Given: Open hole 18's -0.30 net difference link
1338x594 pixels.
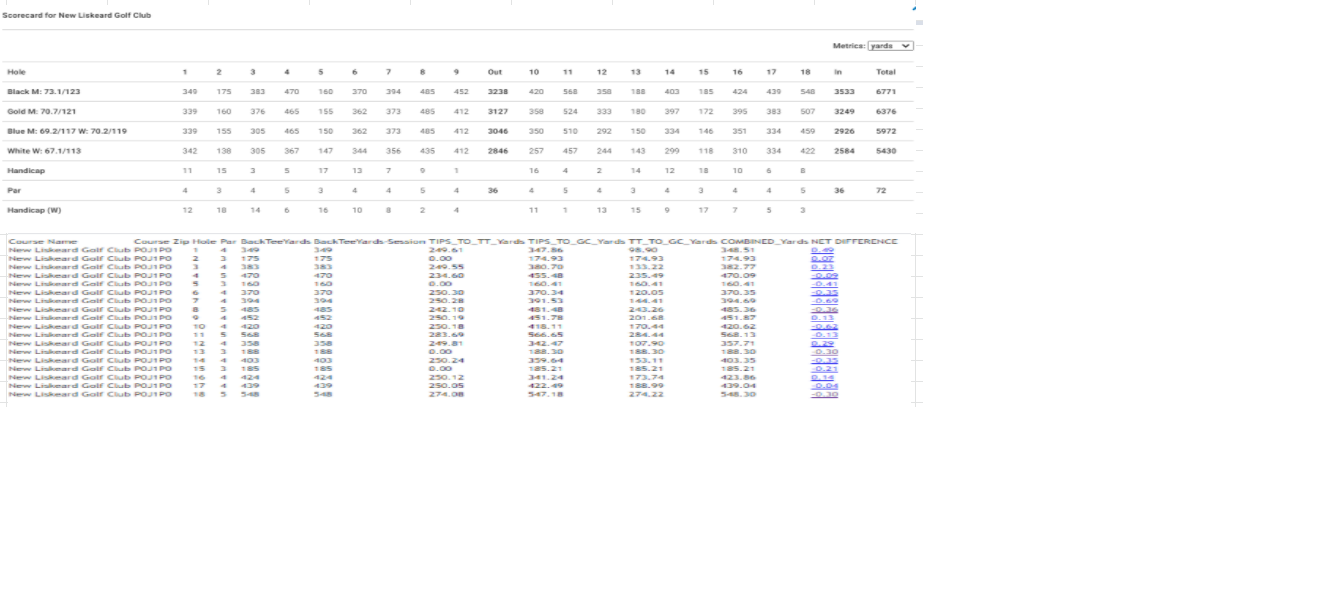Looking at the screenshot, I should pyautogui.click(x=824, y=395).
